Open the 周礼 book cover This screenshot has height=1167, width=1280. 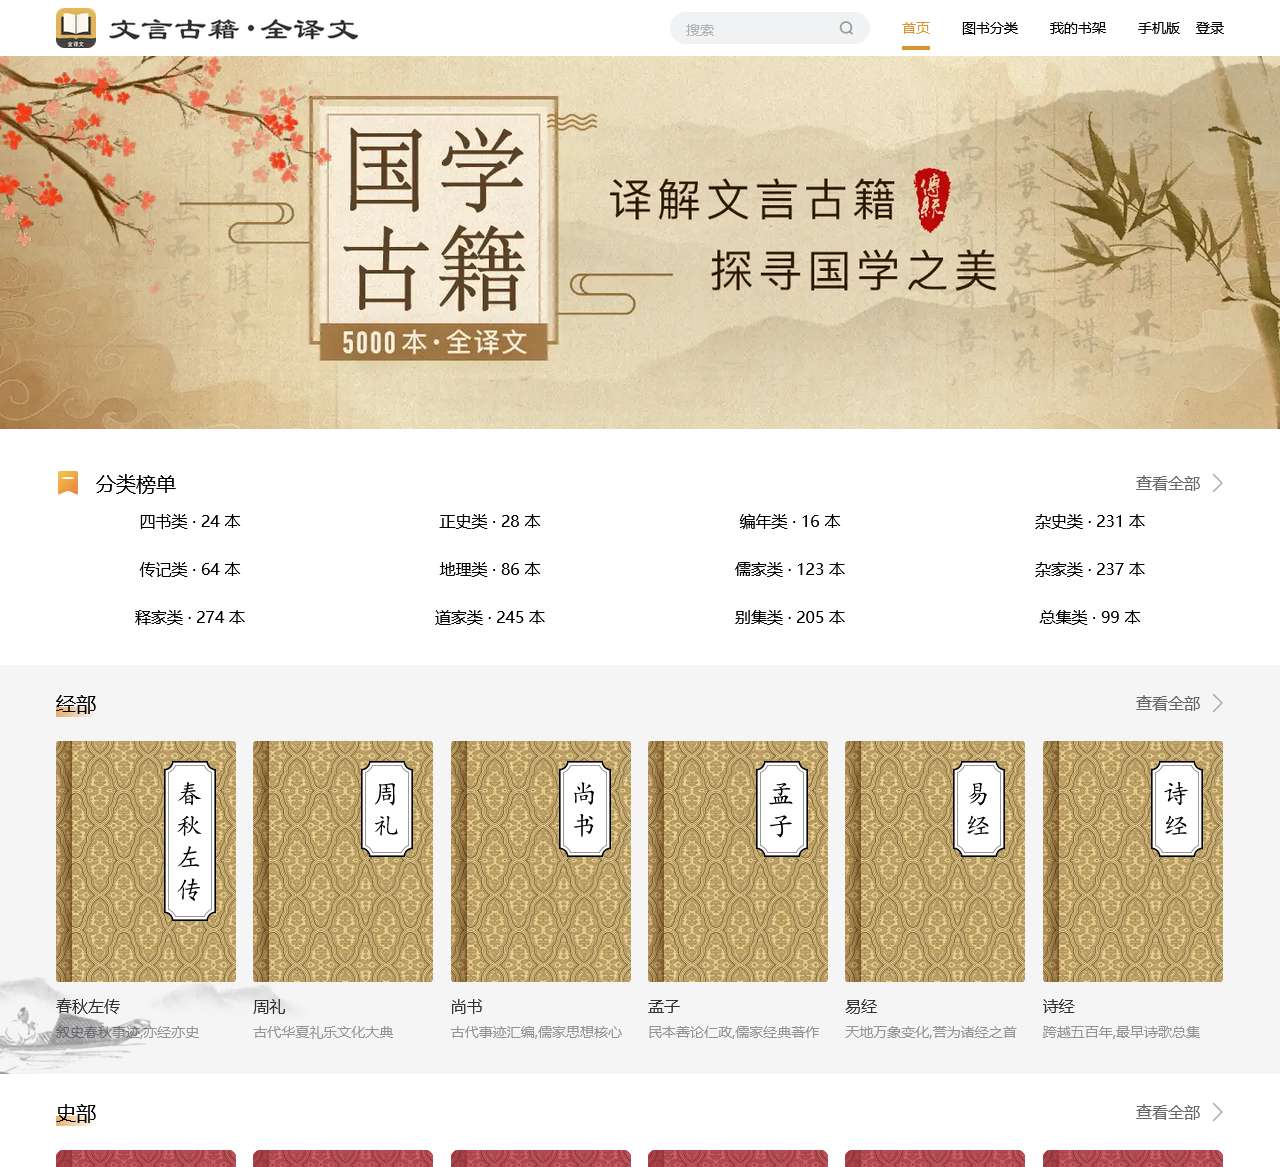343,861
